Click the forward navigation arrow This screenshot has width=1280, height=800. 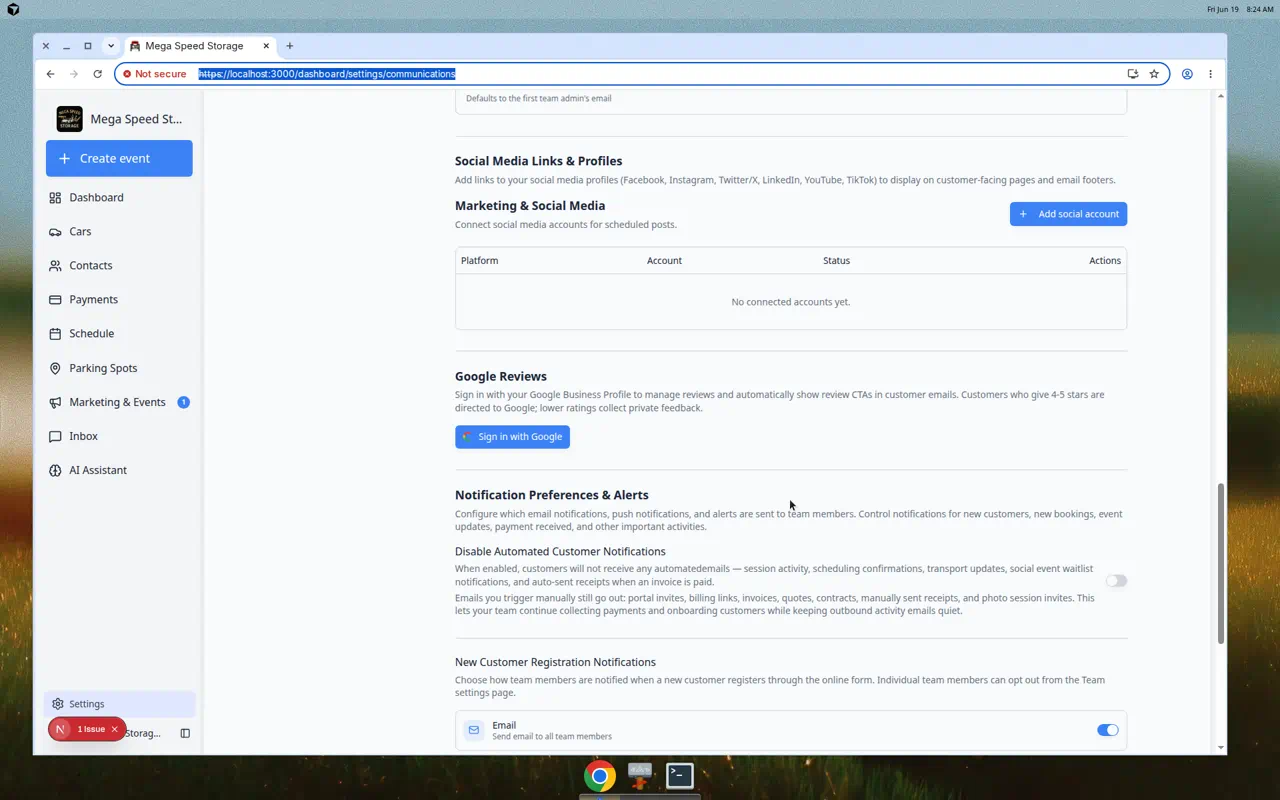[x=74, y=74]
